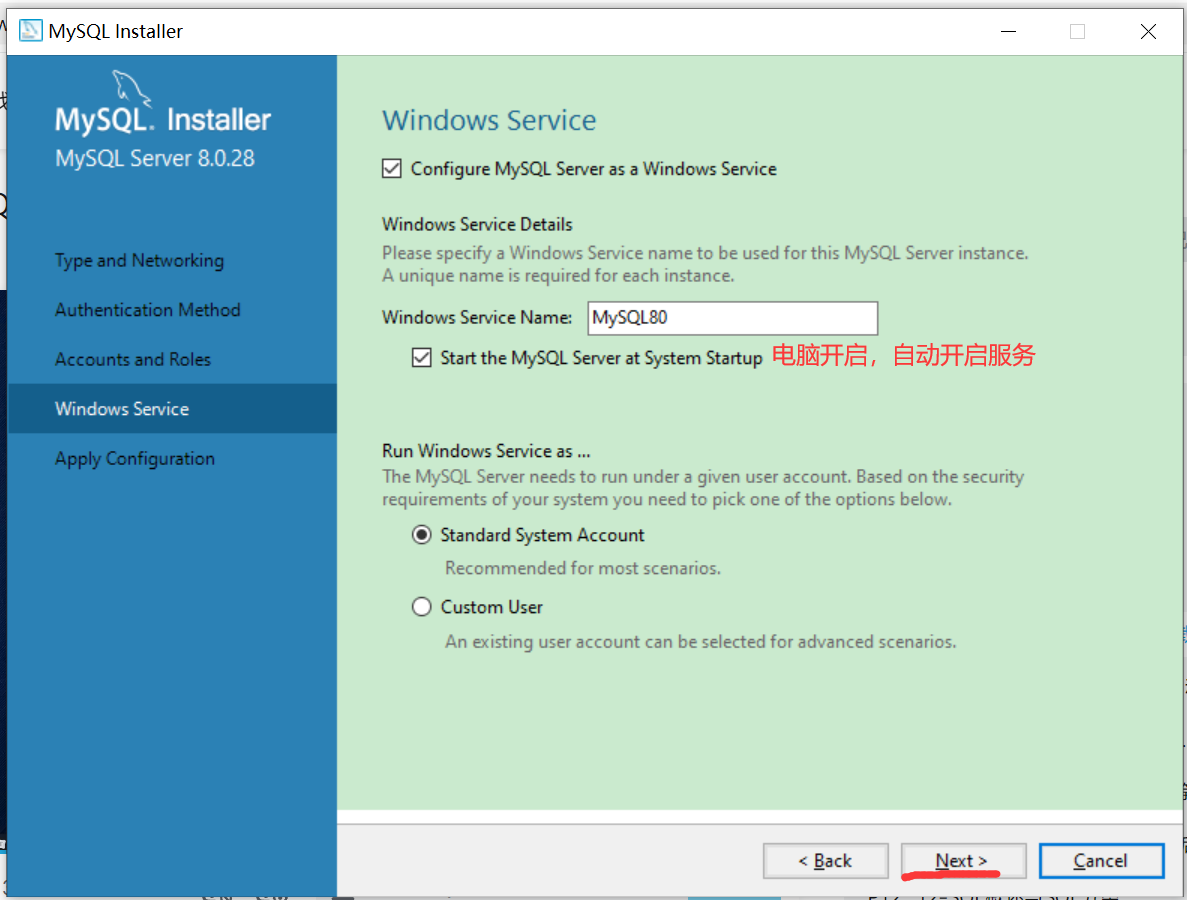Select Standard System Account option
1187x900 pixels.
[422, 535]
